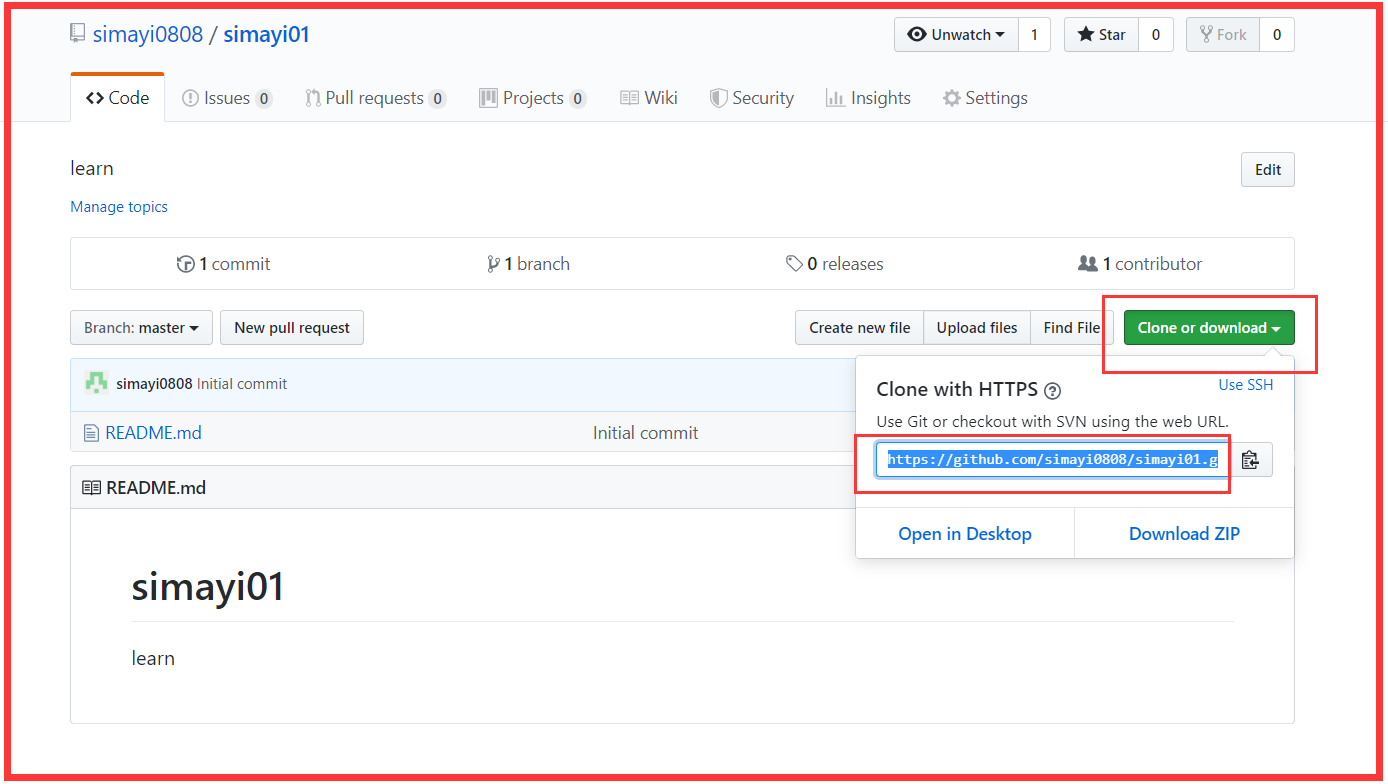Click New pull request button

(x=292, y=328)
